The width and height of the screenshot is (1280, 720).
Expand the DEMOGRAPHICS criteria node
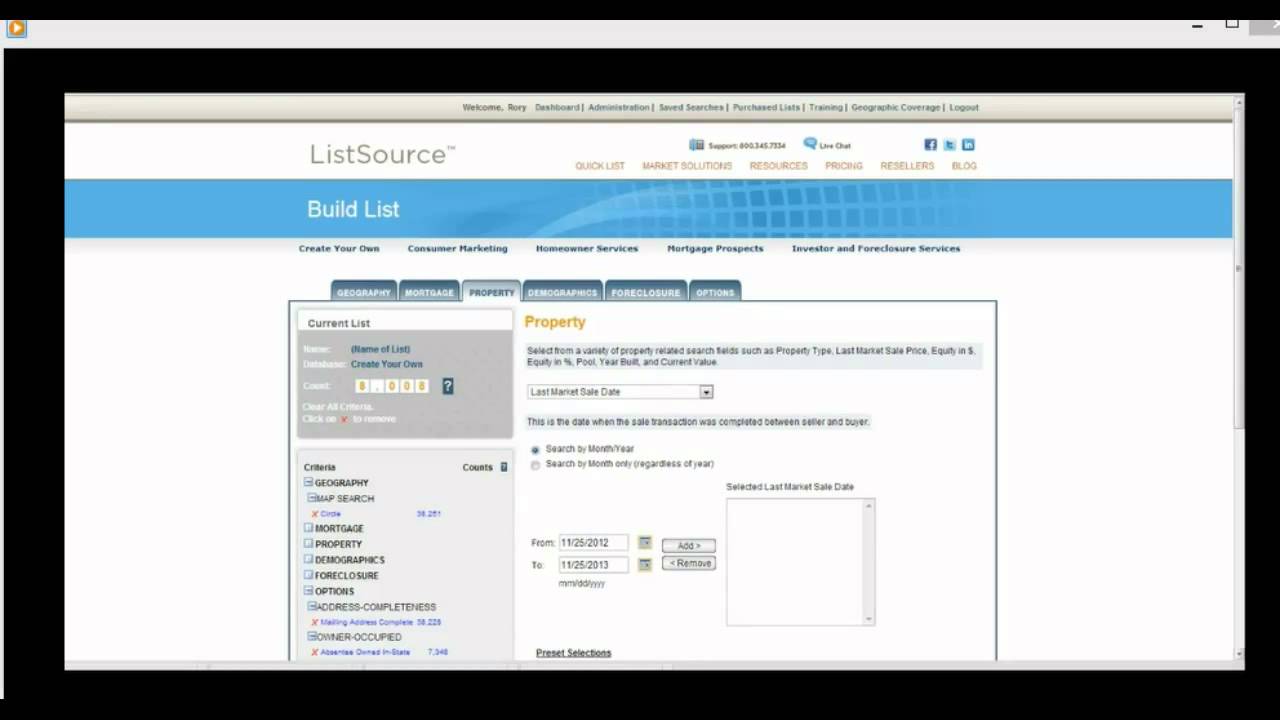click(308, 559)
